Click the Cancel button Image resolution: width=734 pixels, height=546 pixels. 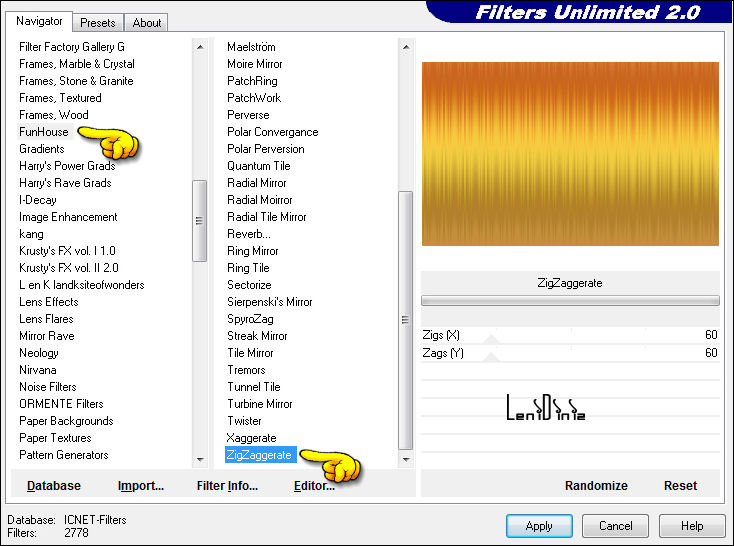pyautogui.click(x=615, y=526)
